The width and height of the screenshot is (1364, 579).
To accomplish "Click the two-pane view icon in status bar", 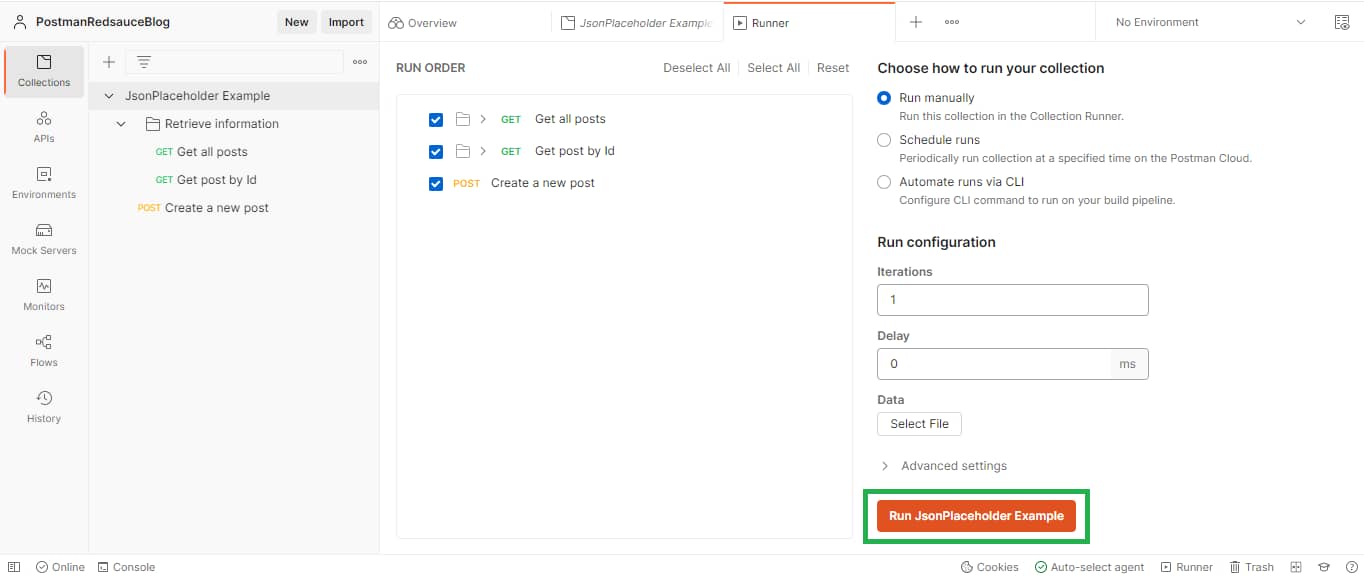I will [x=1296, y=567].
